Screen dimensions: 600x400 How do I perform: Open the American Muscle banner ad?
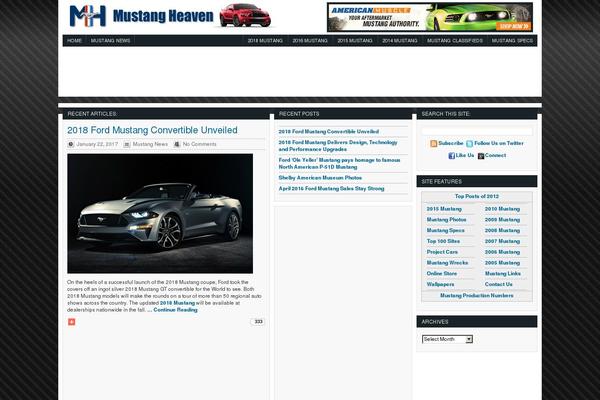430,17
